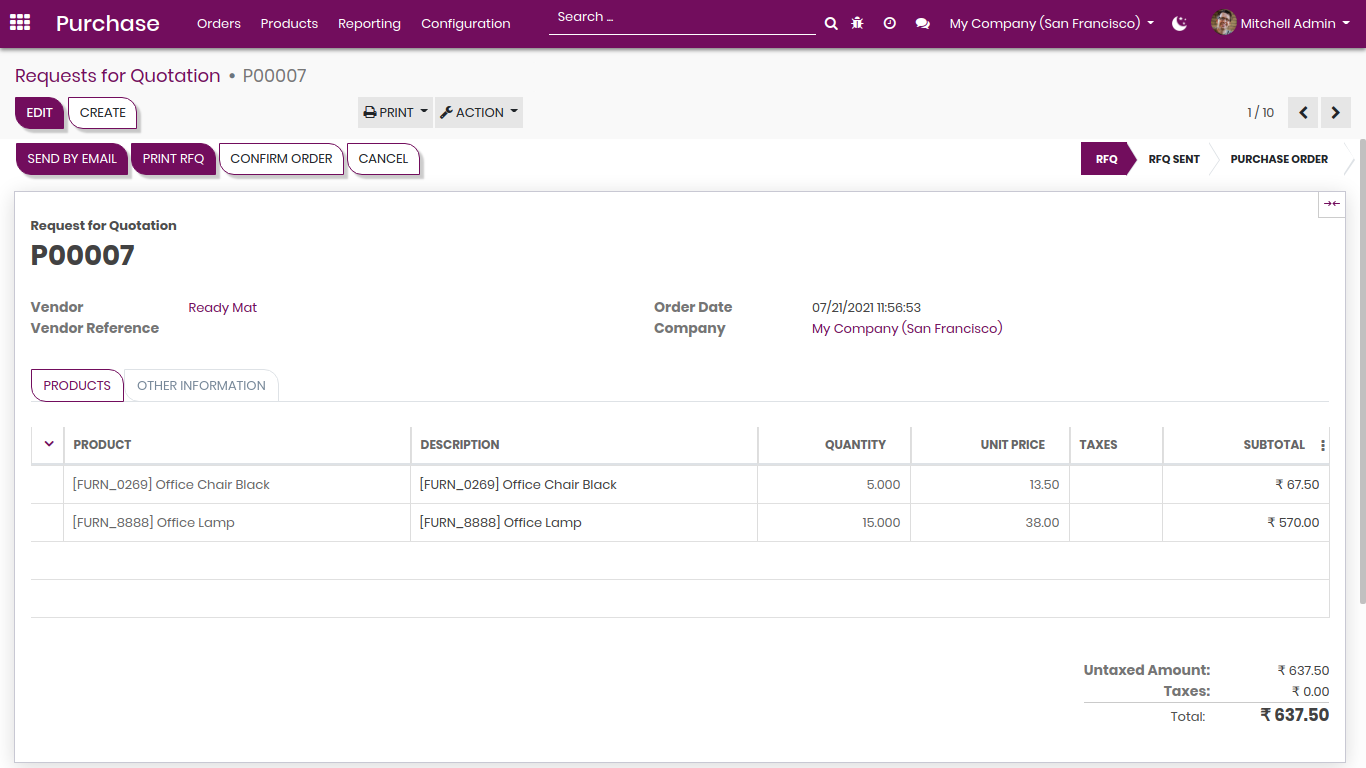Select RFQ Sent status stage

pos(1173,159)
